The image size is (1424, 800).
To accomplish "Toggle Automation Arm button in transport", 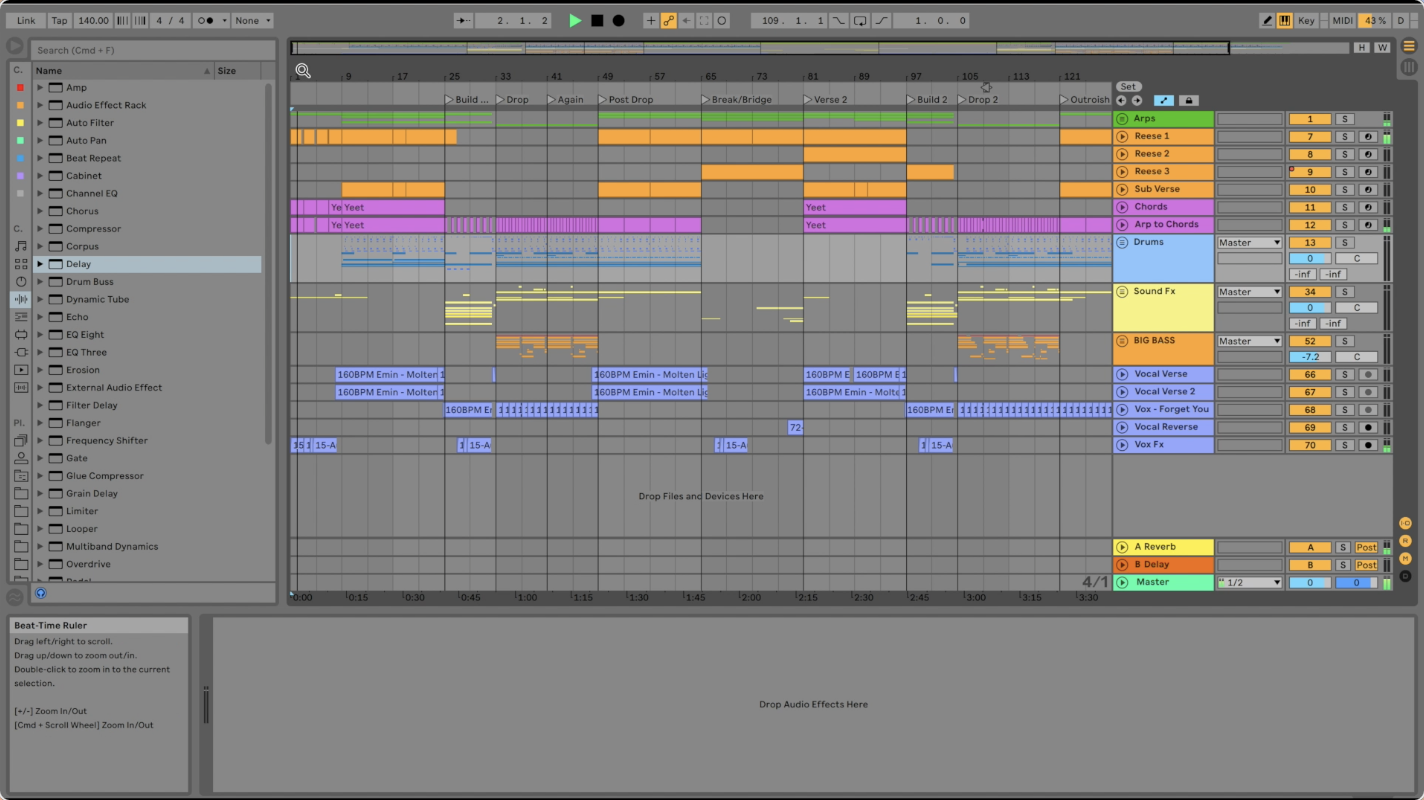I will click(668, 20).
